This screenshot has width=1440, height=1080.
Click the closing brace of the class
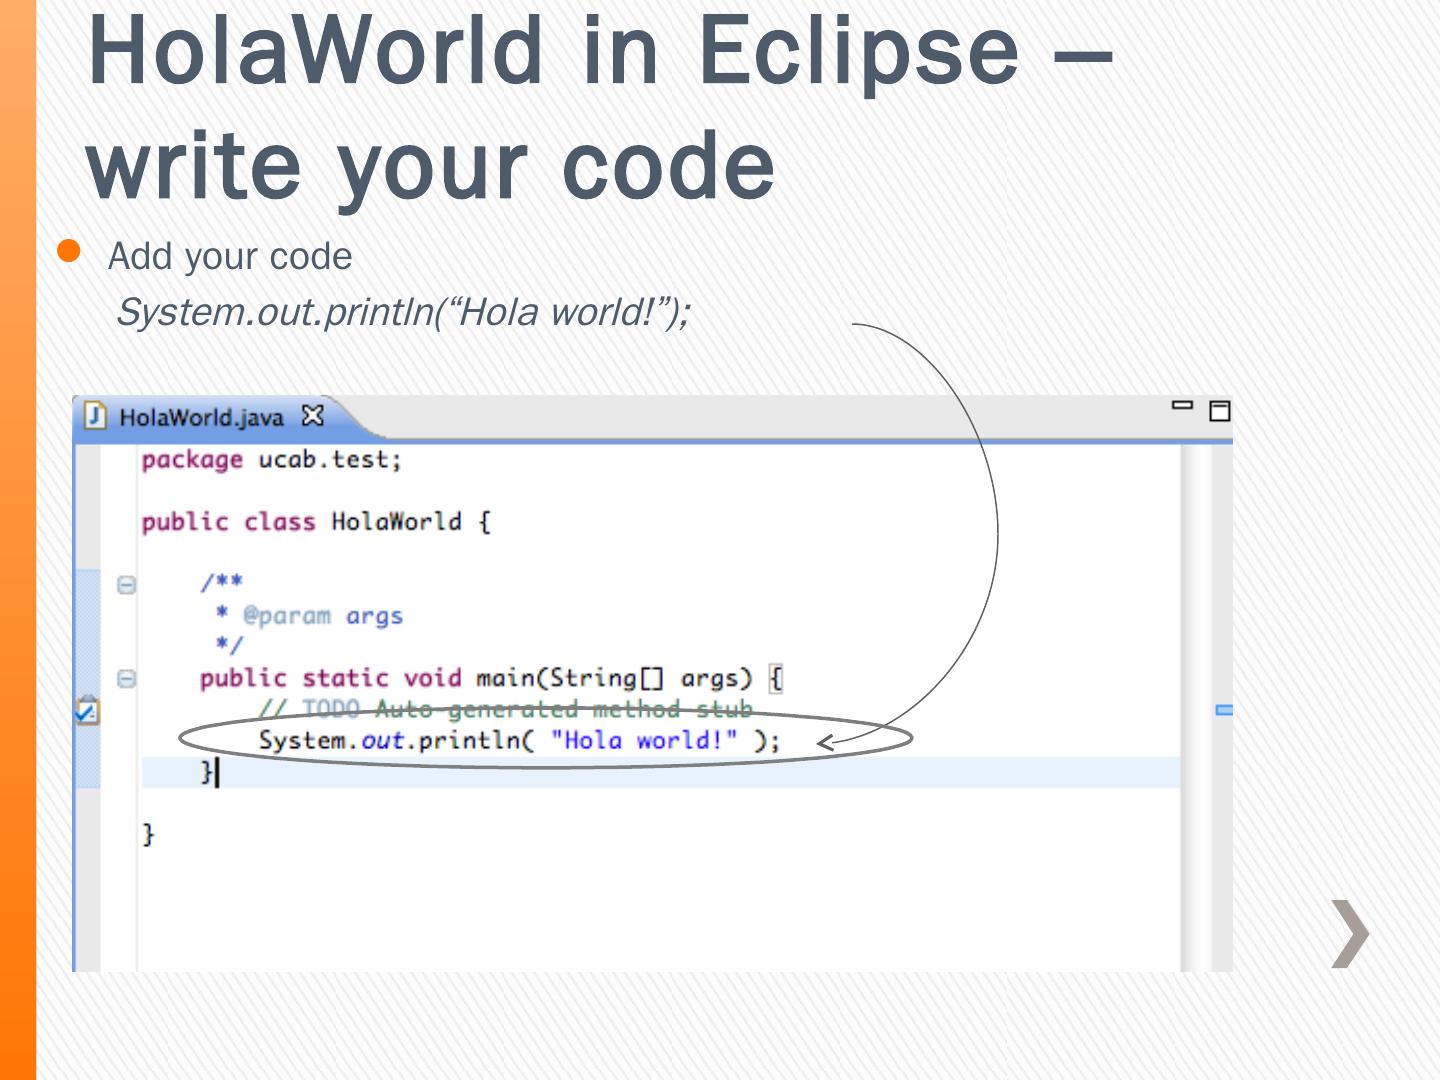148,834
